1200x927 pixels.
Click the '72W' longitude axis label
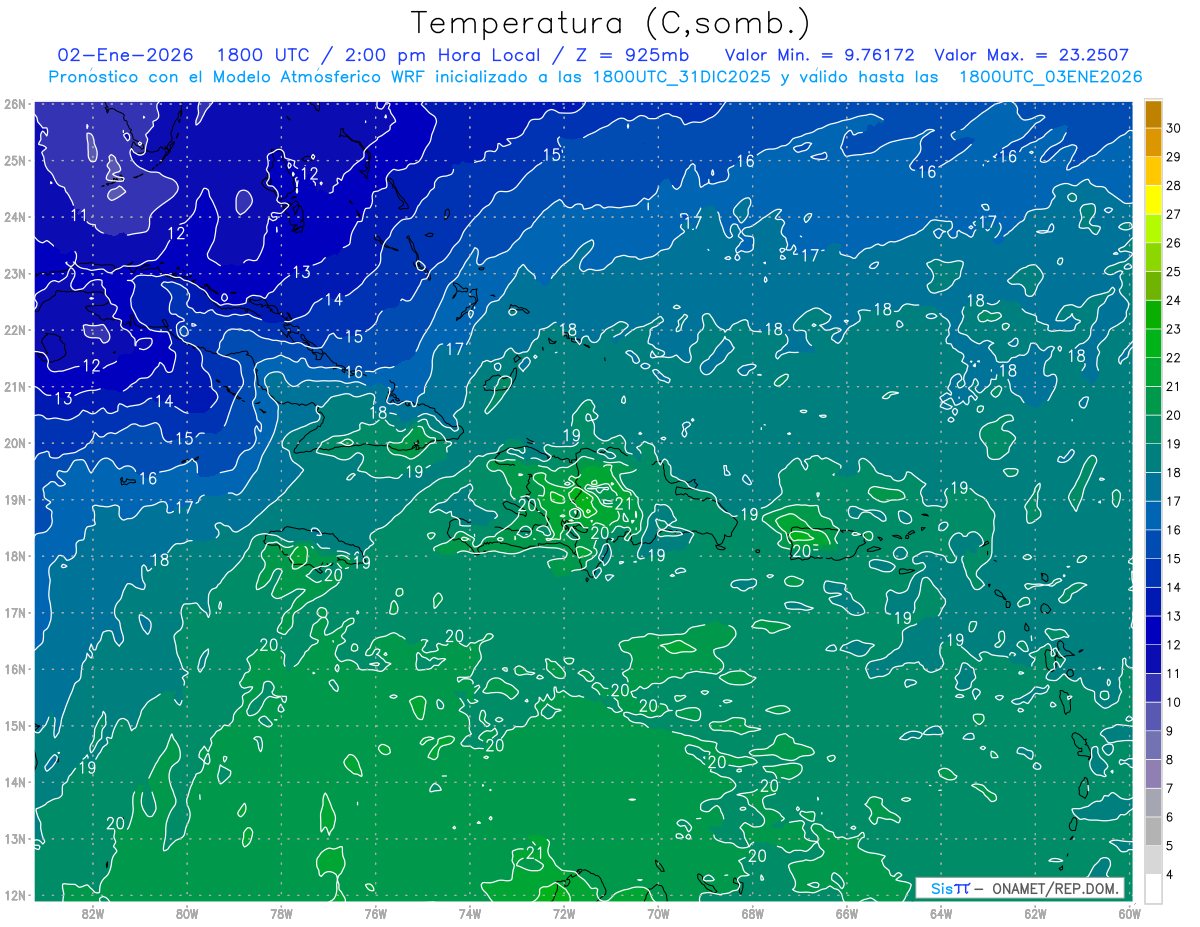[x=563, y=912]
